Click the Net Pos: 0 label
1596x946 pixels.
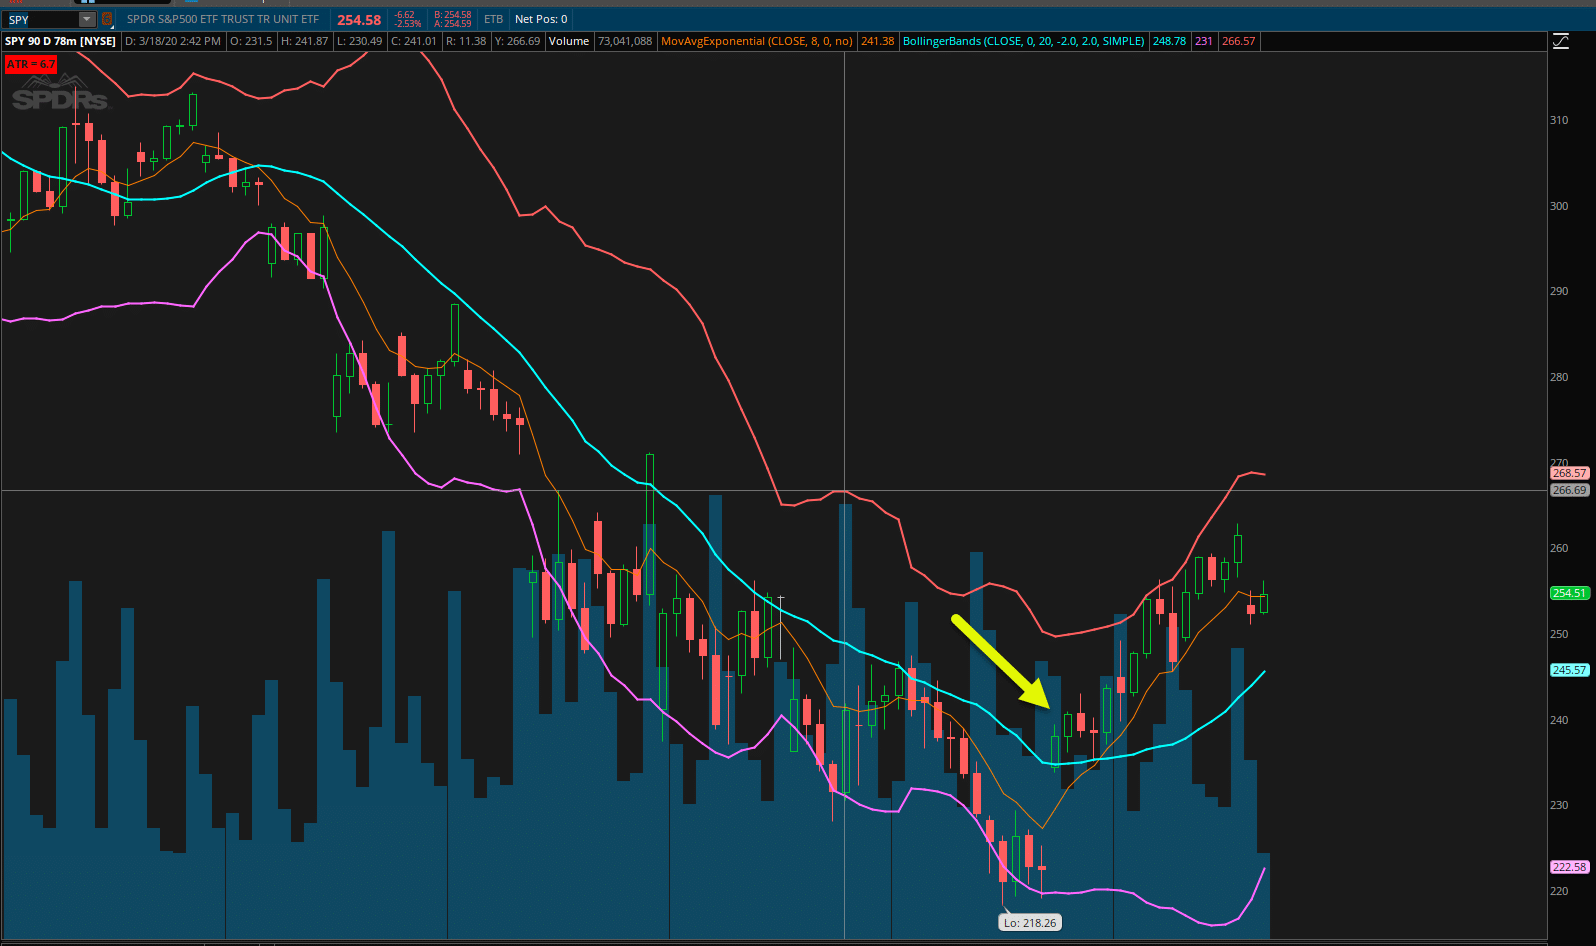541,19
